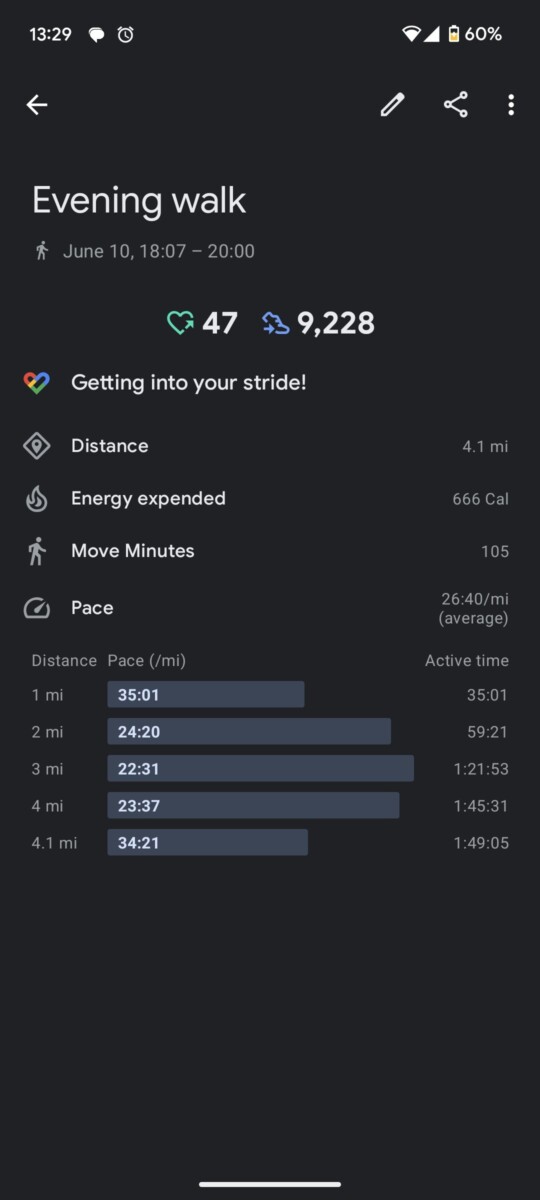Tap the 9,228 steps count
This screenshot has width=540, height=1200.
336,323
